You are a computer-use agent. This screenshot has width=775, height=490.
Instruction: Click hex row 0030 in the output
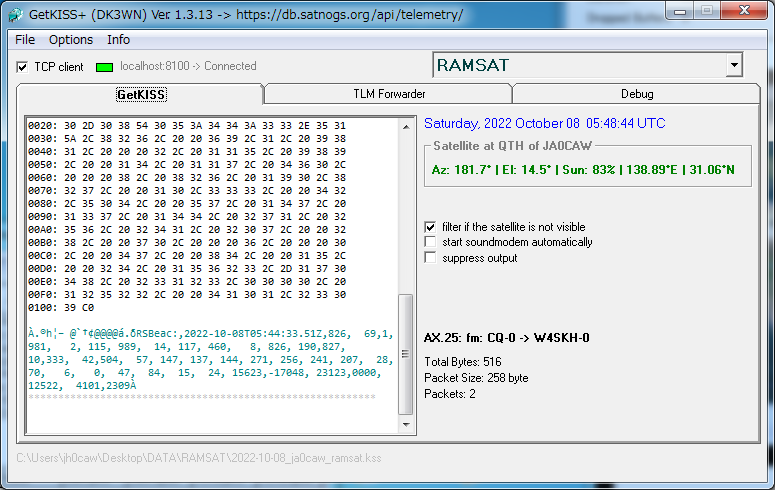click(187, 139)
